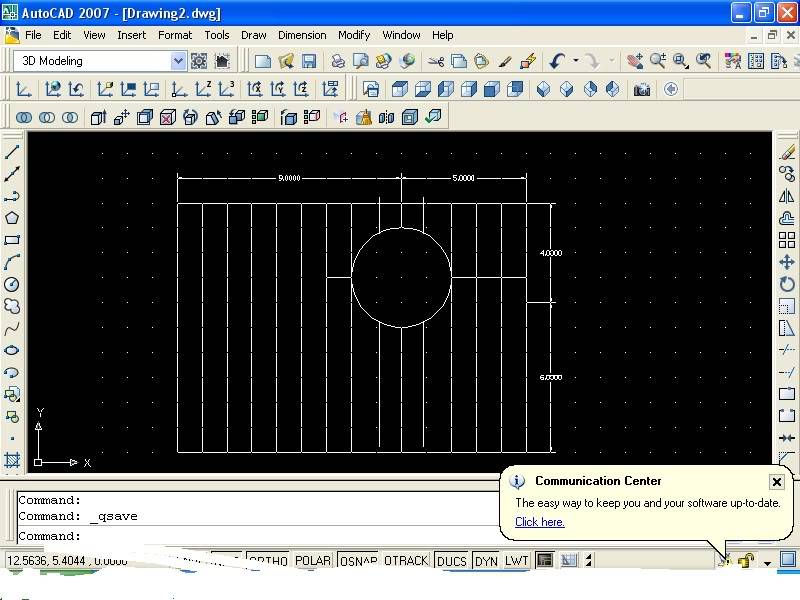Click the Array modify tool
Screen dimensions: 800x600
(x=787, y=240)
